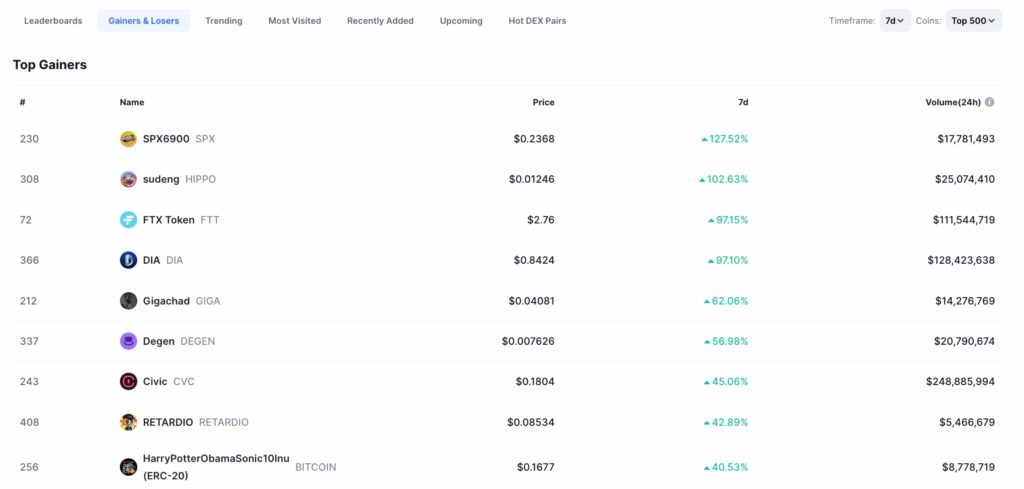
Task: Click the Top Gainers heading
Action: (50, 65)
